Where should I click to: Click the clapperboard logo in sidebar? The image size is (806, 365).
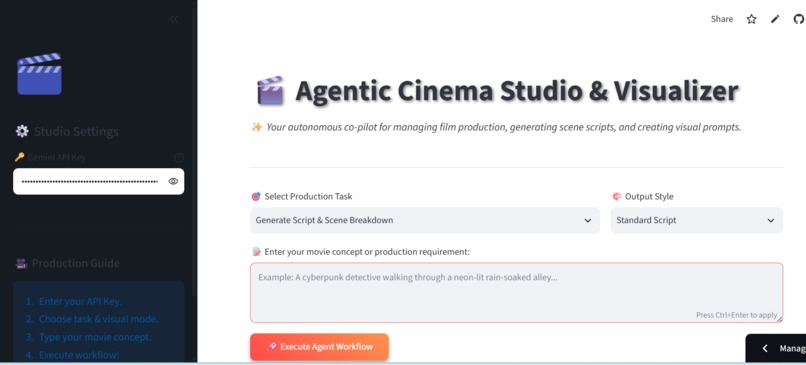40,74
